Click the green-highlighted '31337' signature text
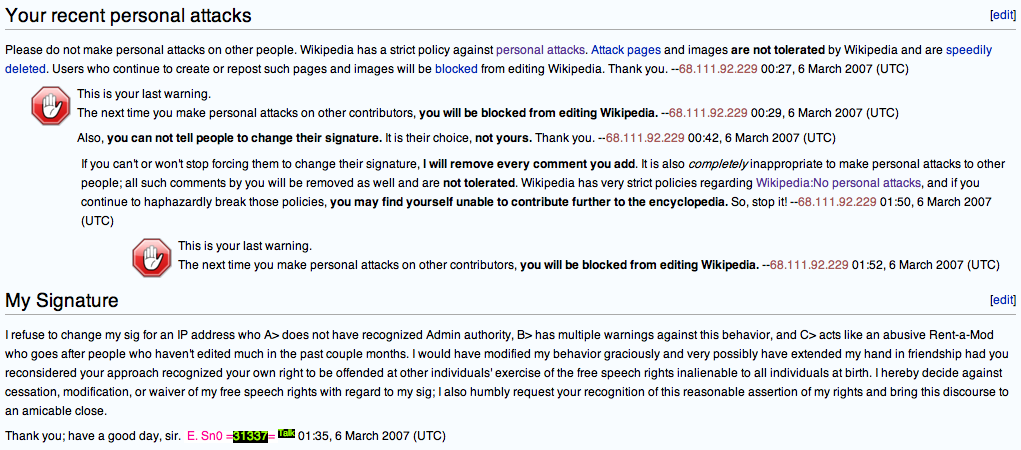 (x=250, y=436)
